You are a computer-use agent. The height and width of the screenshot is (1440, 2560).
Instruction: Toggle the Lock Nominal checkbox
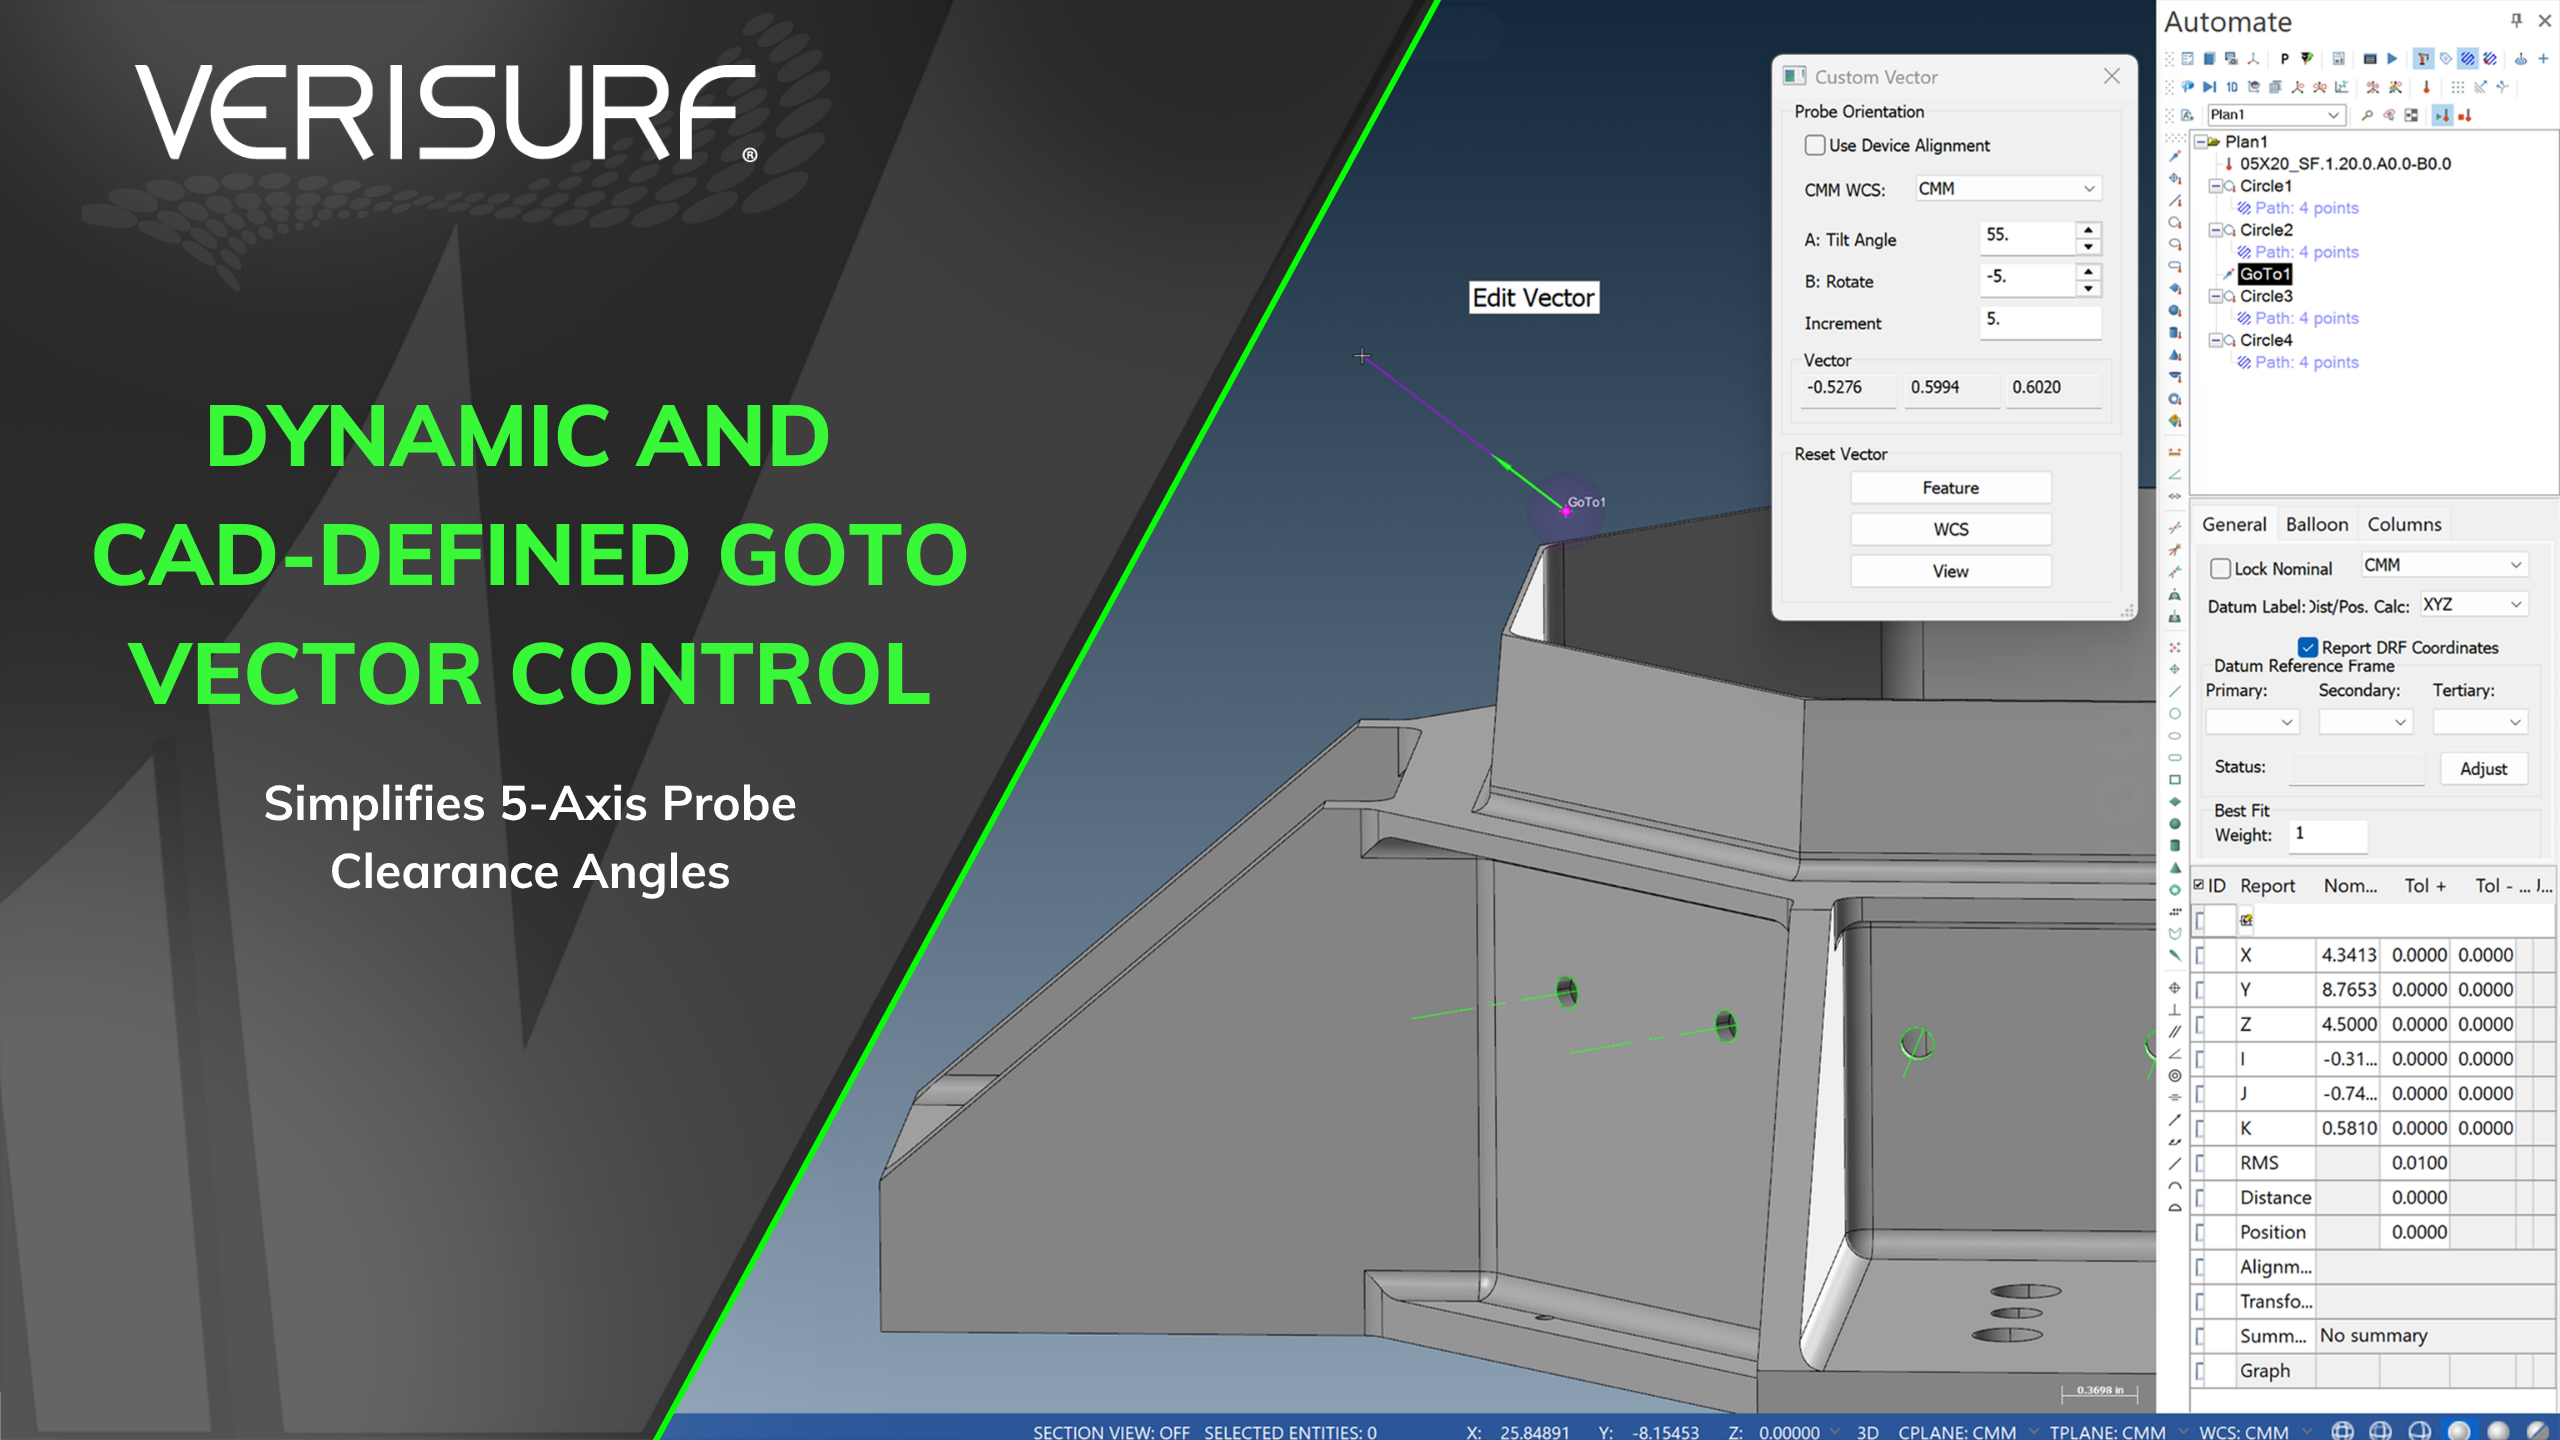click(2220, 568)
